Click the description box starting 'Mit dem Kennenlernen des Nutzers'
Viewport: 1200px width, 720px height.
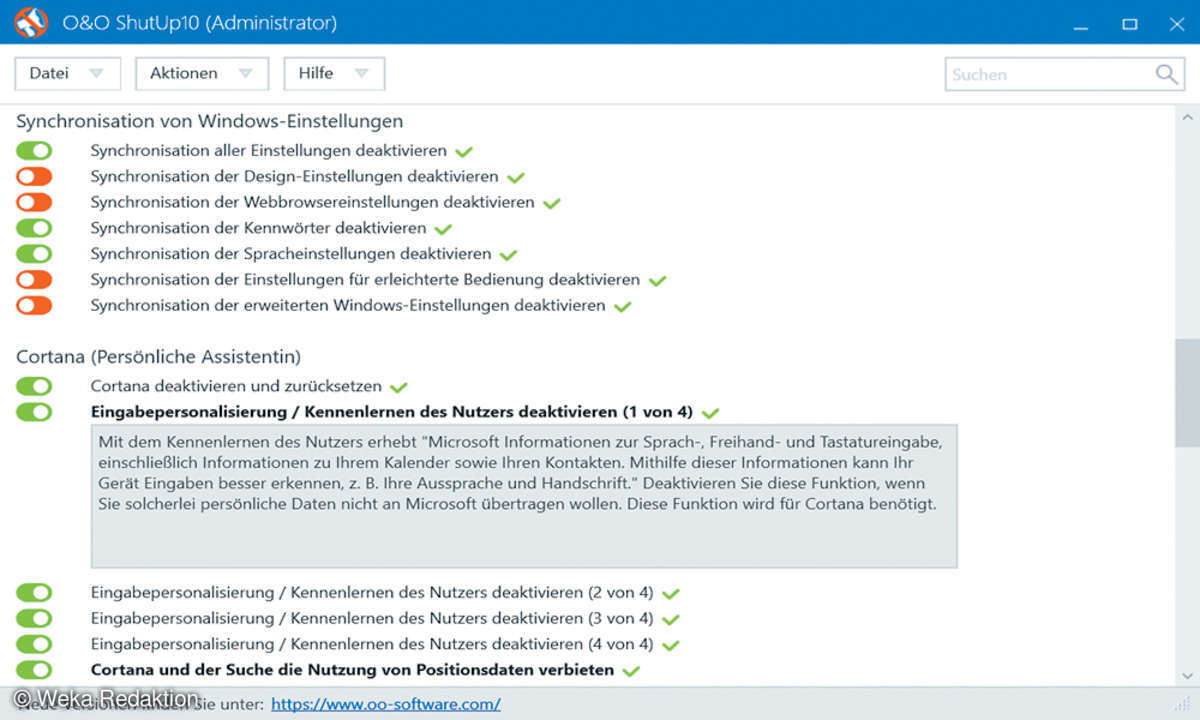tap(524, 496)
